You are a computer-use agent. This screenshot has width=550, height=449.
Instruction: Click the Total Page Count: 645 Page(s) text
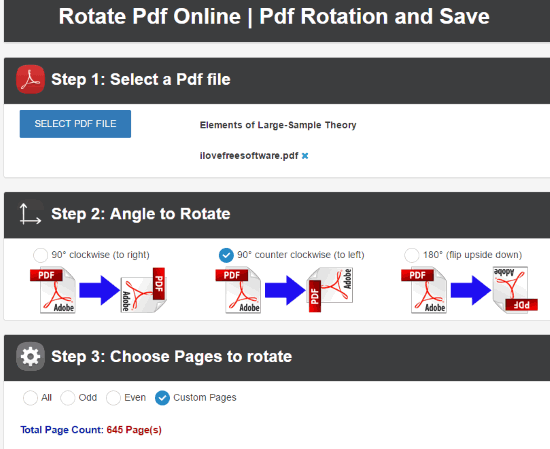[x=91, y=430]
